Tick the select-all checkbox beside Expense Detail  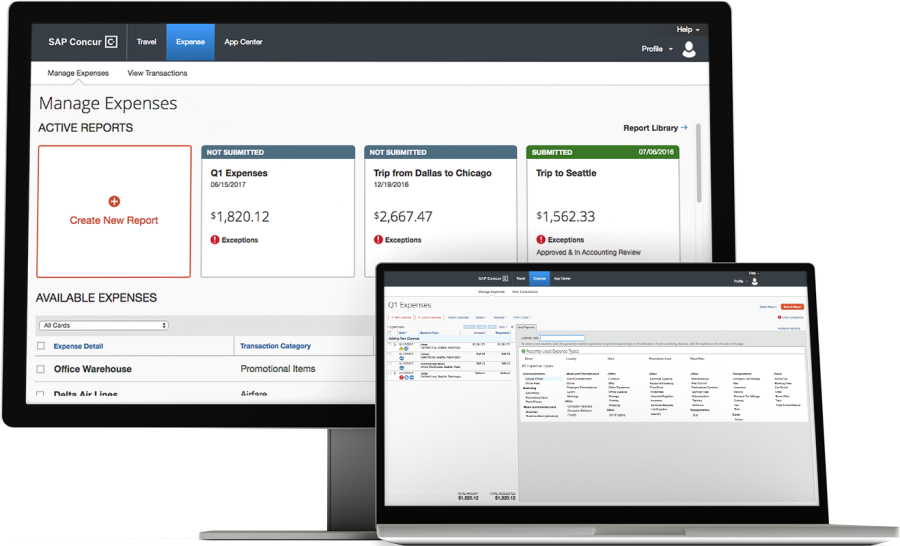click(x=41, y=346)
